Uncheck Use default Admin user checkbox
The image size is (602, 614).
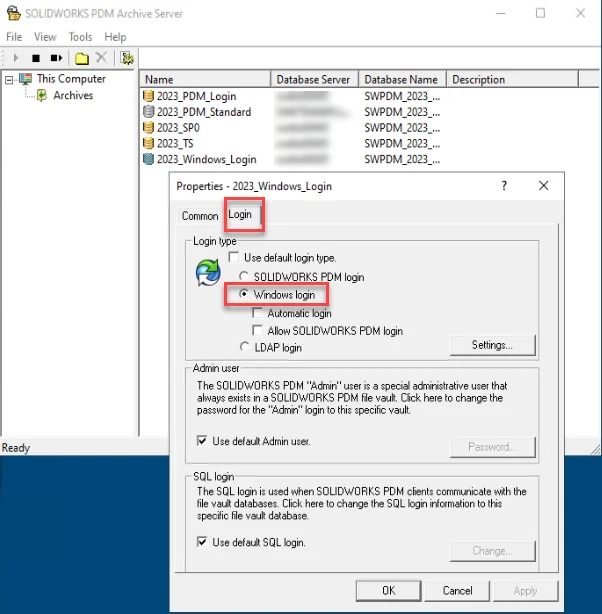click(x=202, y=441)
